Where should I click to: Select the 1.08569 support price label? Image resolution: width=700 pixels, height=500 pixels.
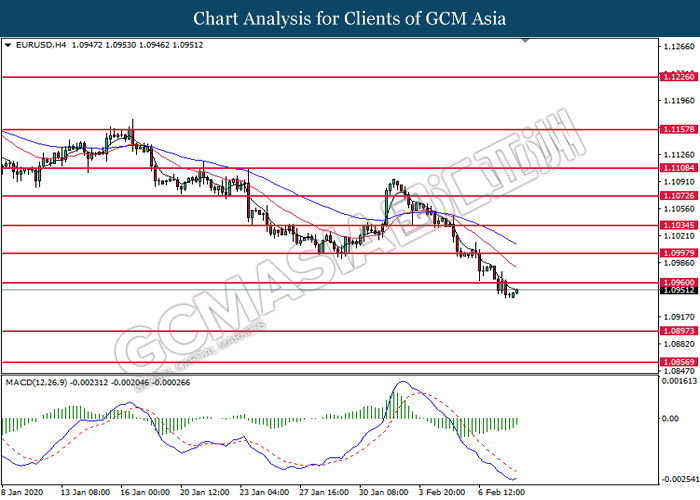pos(678,362)
